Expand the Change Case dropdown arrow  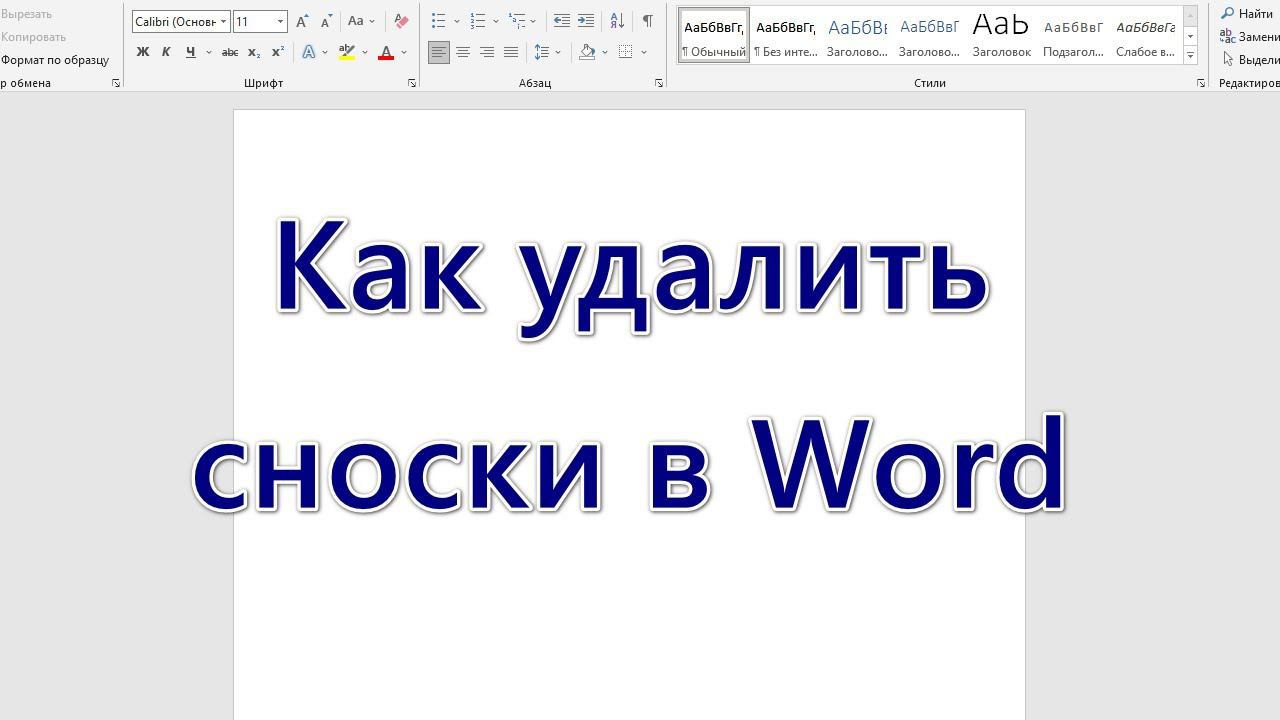click(x=372, y=21)
